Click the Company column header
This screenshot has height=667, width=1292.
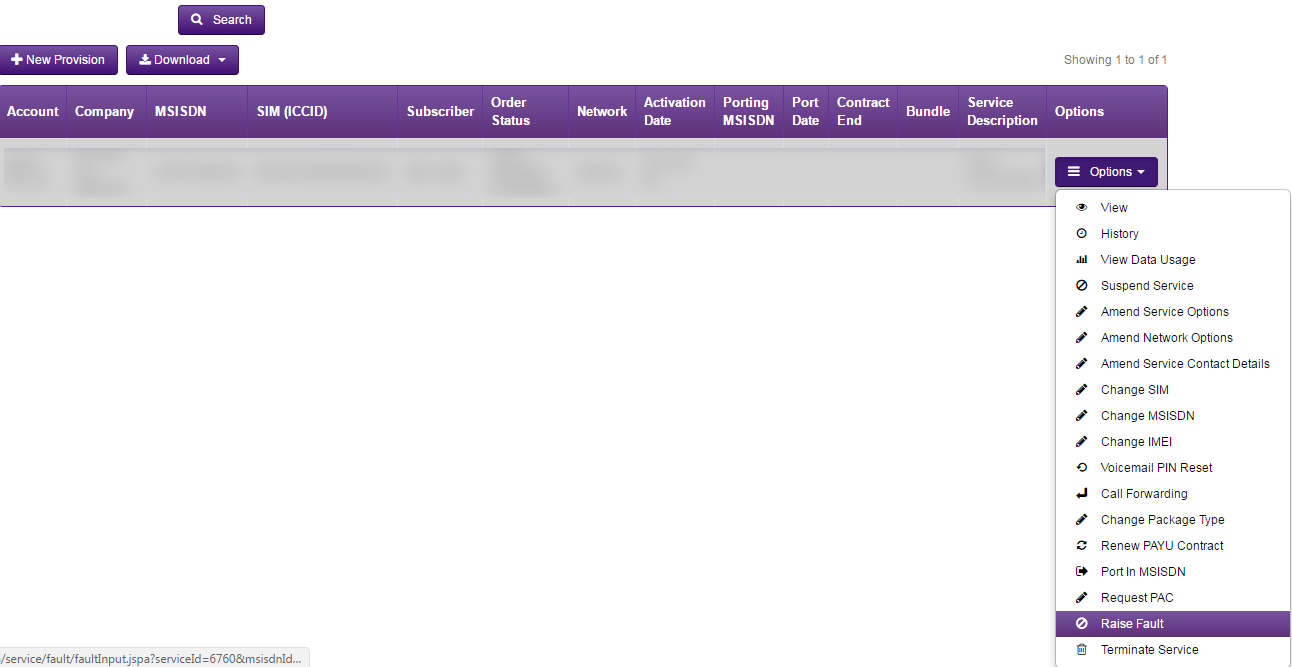[x=104, y=112]
